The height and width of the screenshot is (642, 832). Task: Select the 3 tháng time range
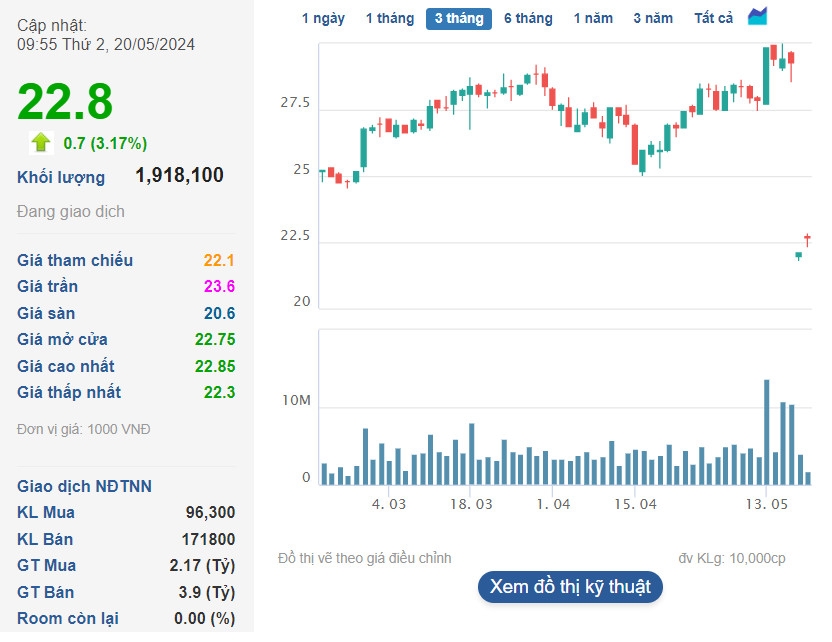point(459,19)
